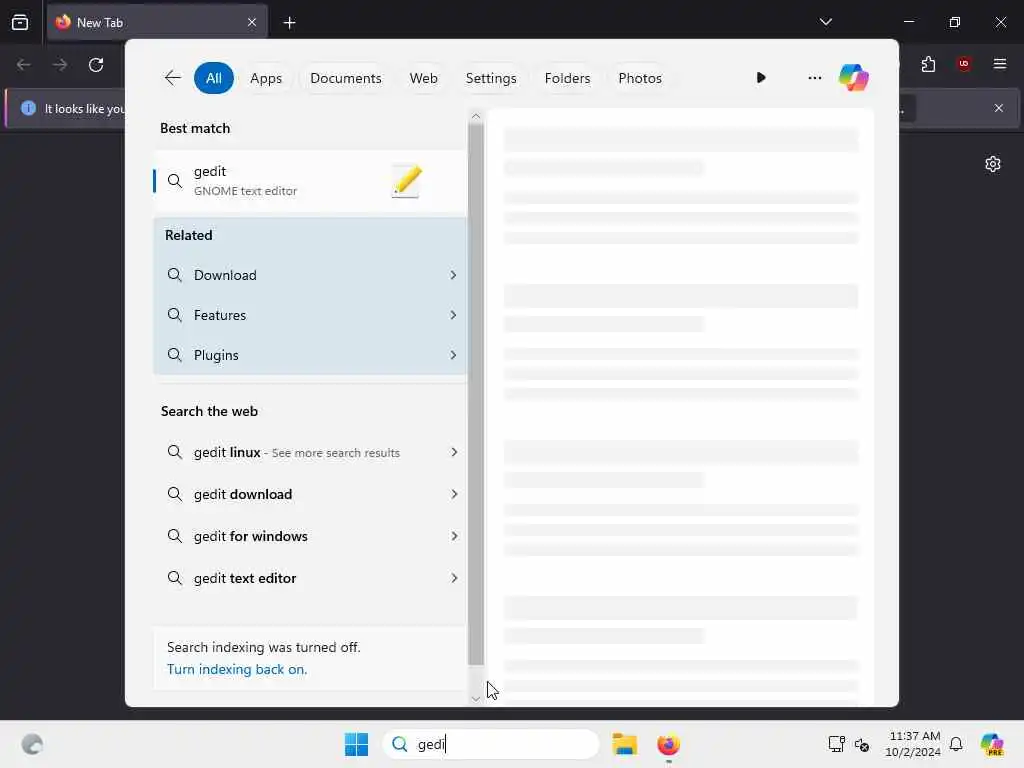
Task: Open the Windows Start menu
Action: coord(357,744)
